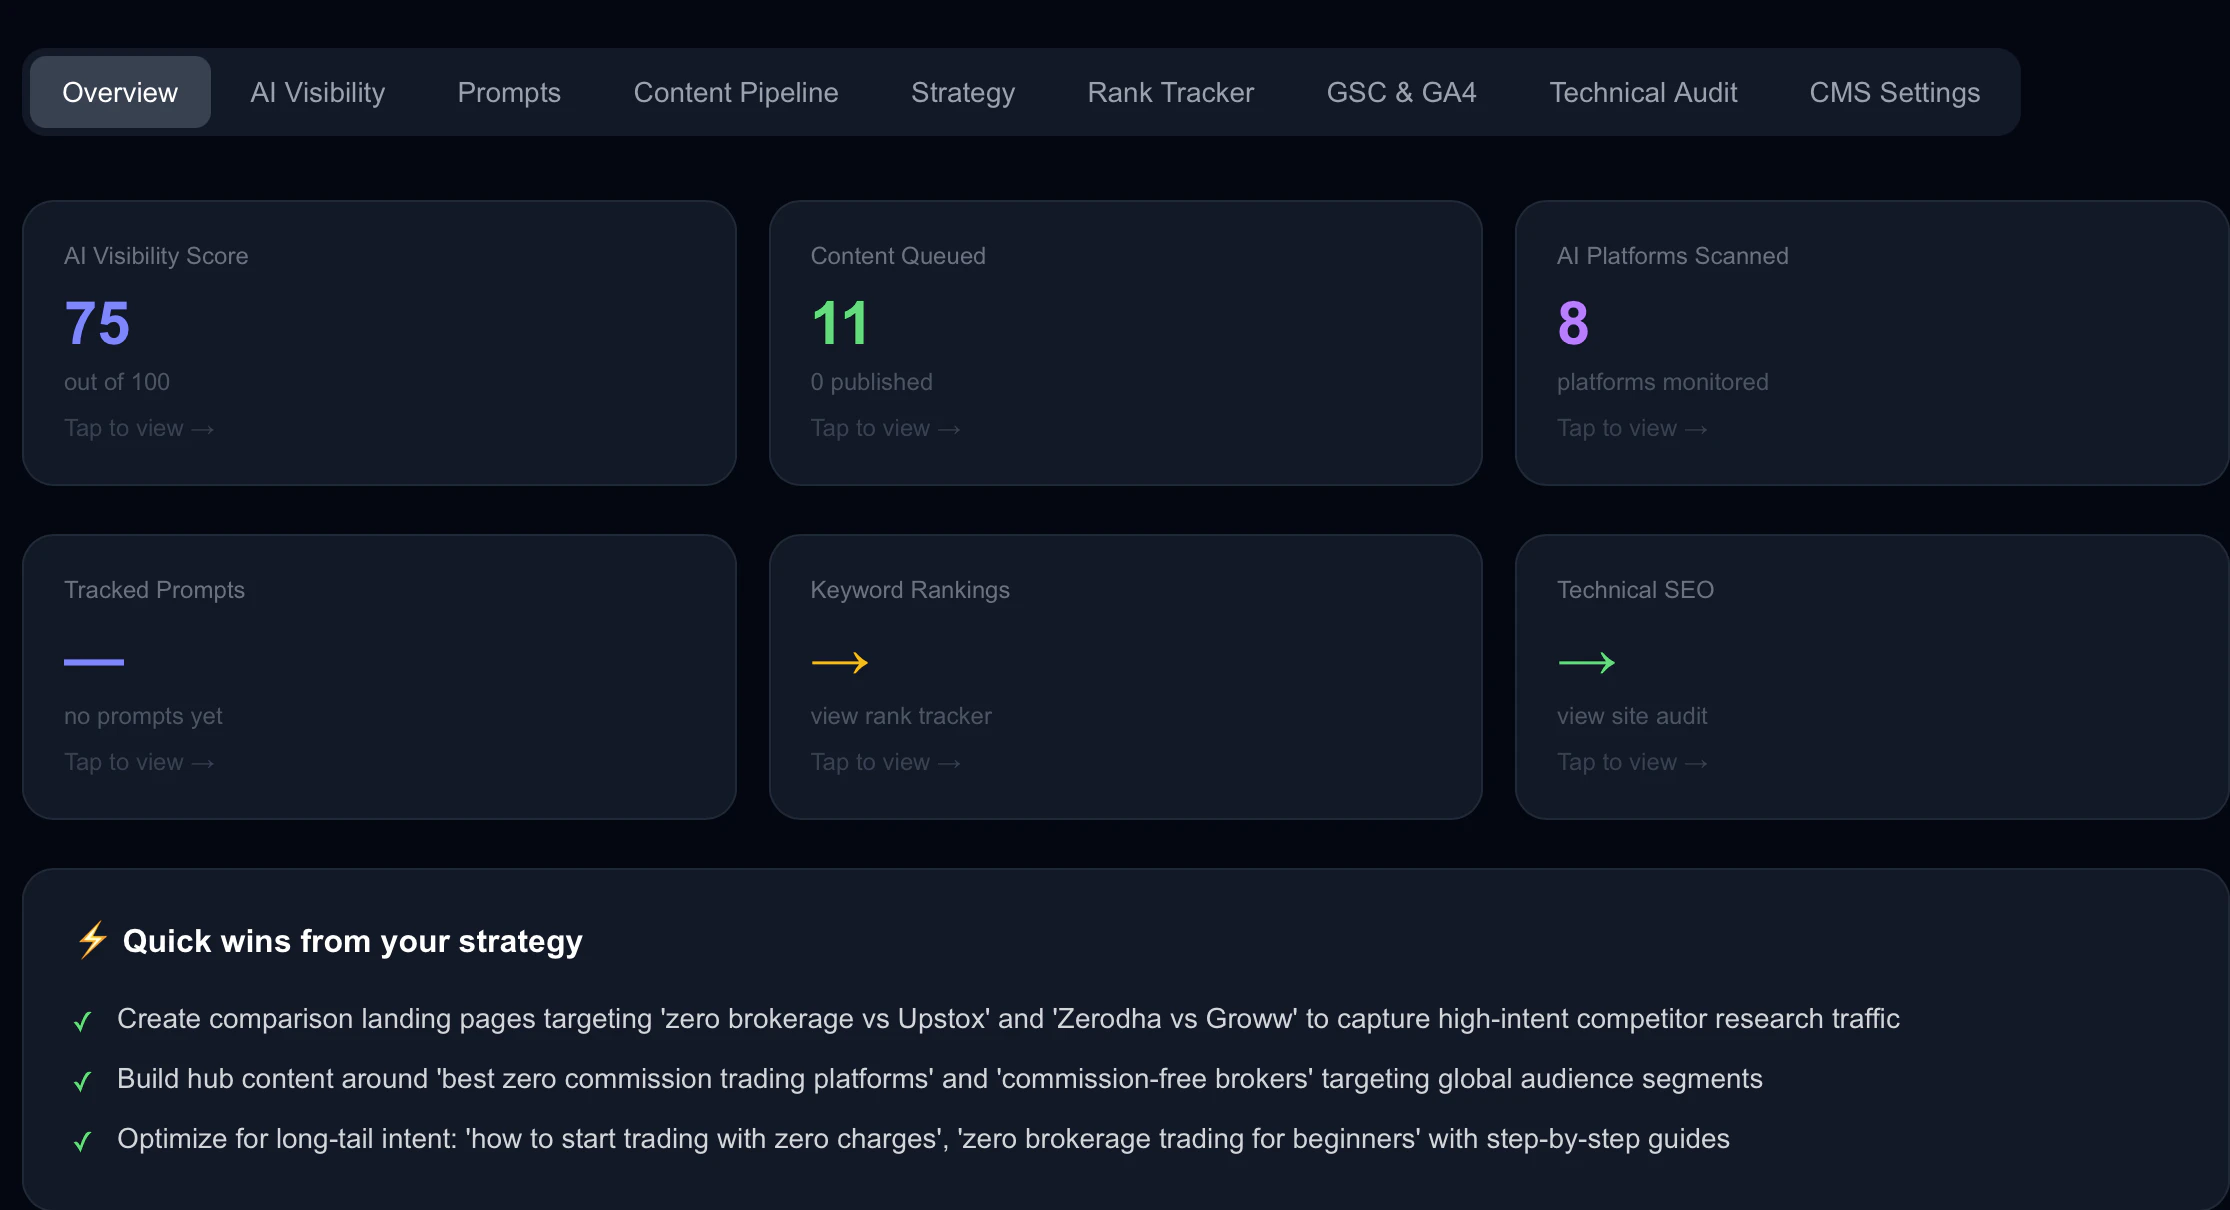Click the checkmark beside hub content tip
Viewport: 2230px width, 1210px height.
[x=83, y=1081]
